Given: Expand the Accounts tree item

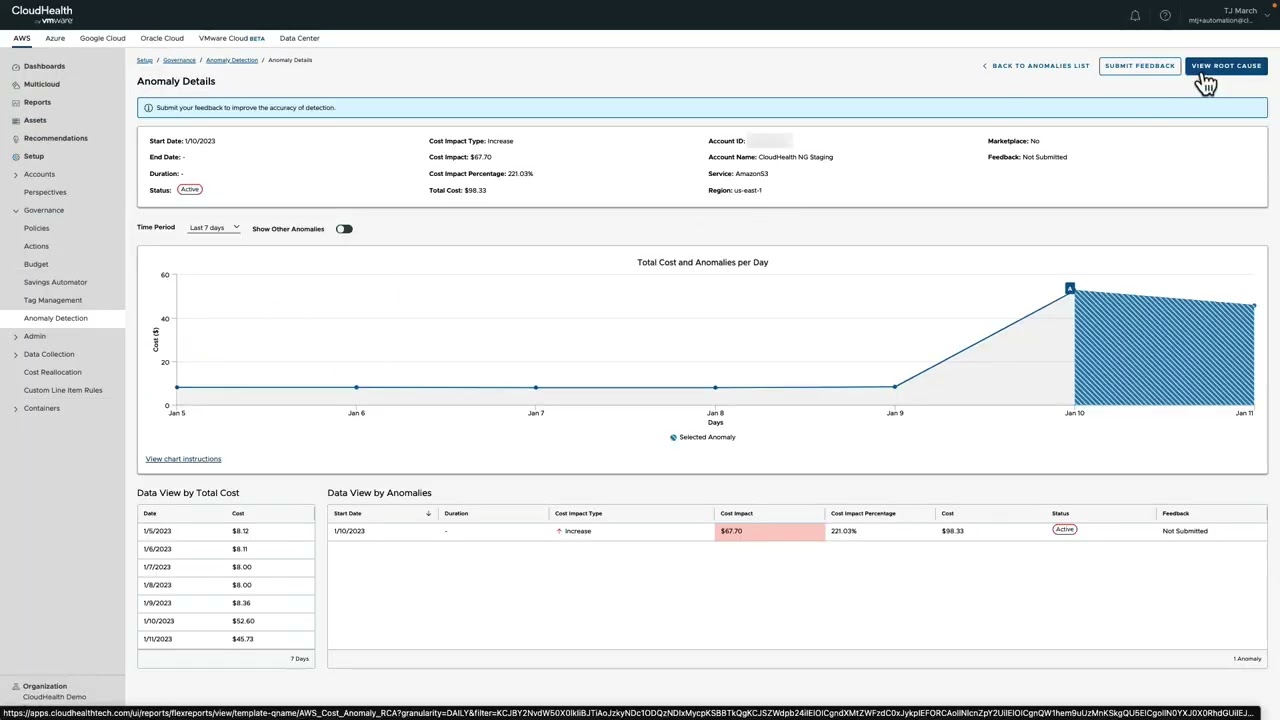Looking at the screenshot, I should [15, 174].
